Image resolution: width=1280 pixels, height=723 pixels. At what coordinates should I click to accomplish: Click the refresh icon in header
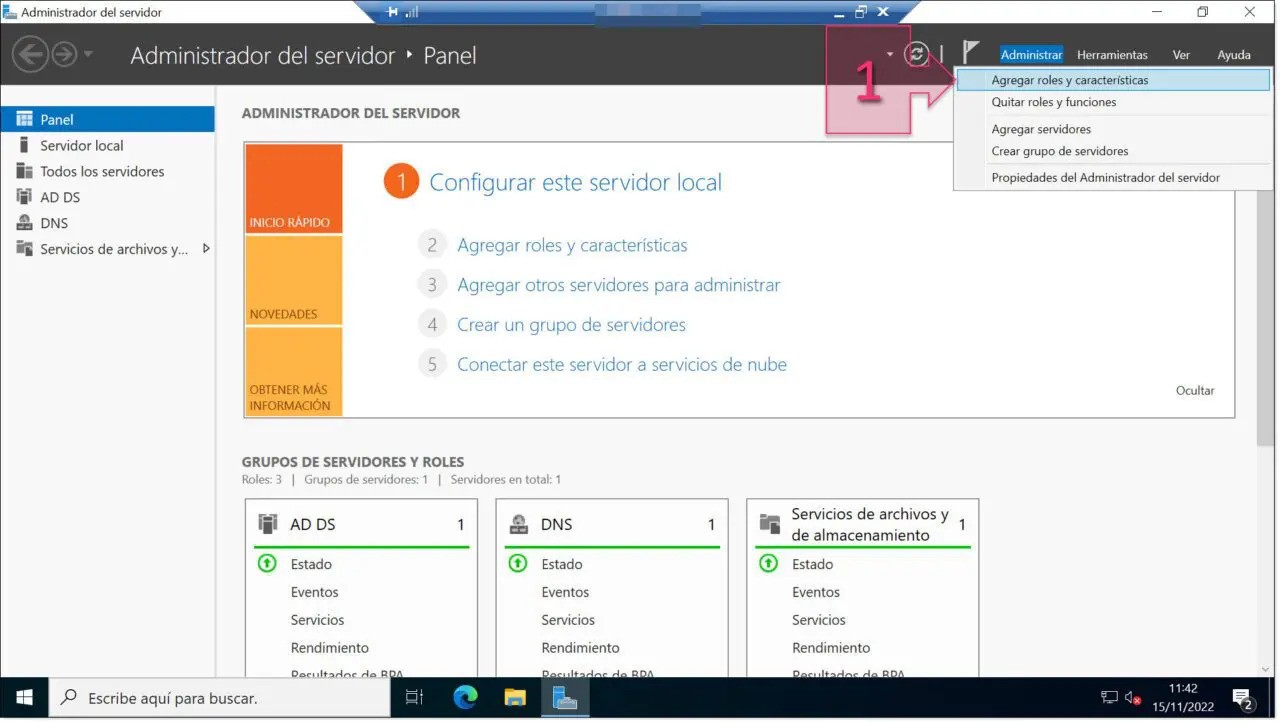[x=916, y=54]
